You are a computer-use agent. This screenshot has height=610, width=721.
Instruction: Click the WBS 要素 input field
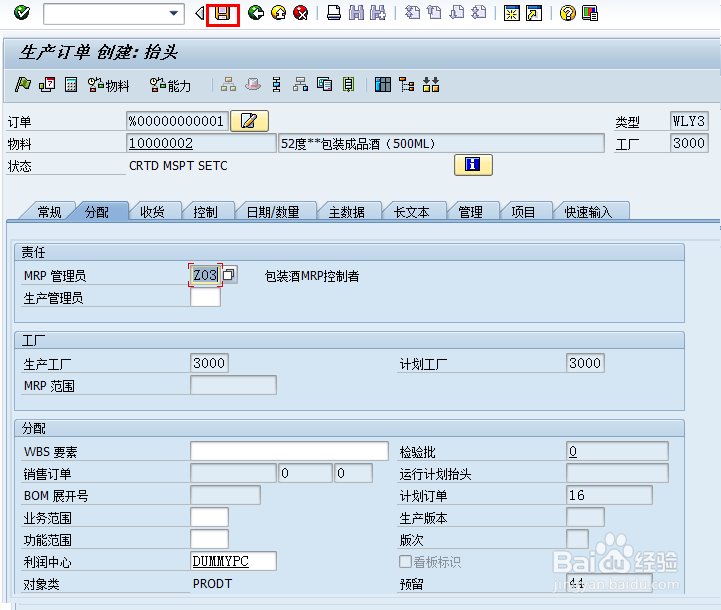click(289, 451)
